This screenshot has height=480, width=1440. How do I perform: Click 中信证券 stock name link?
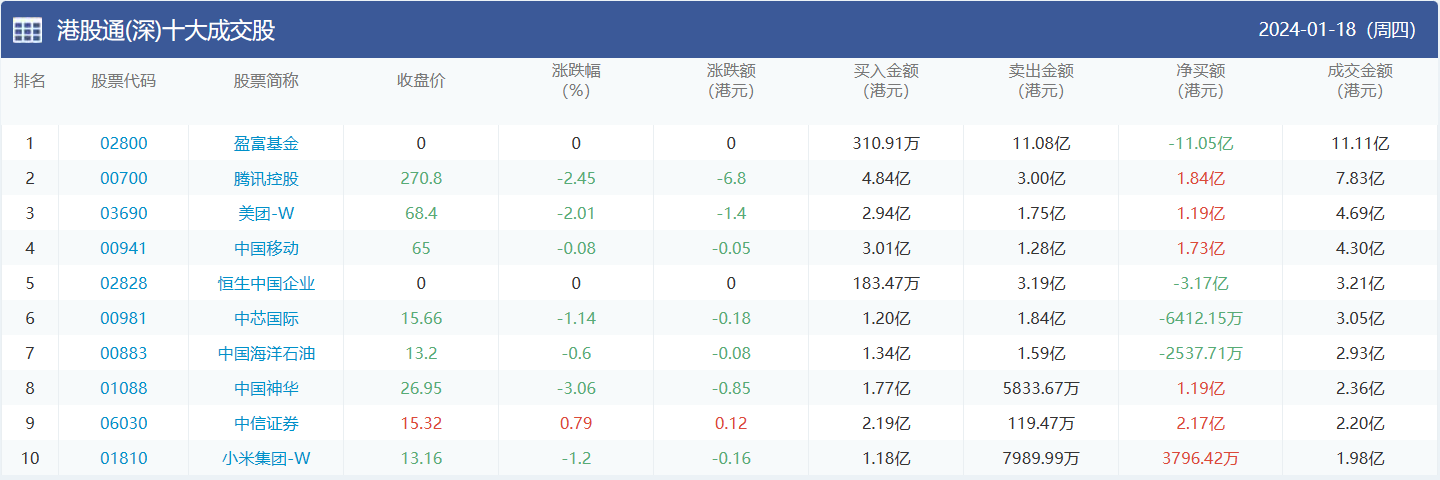coord(266,423)
